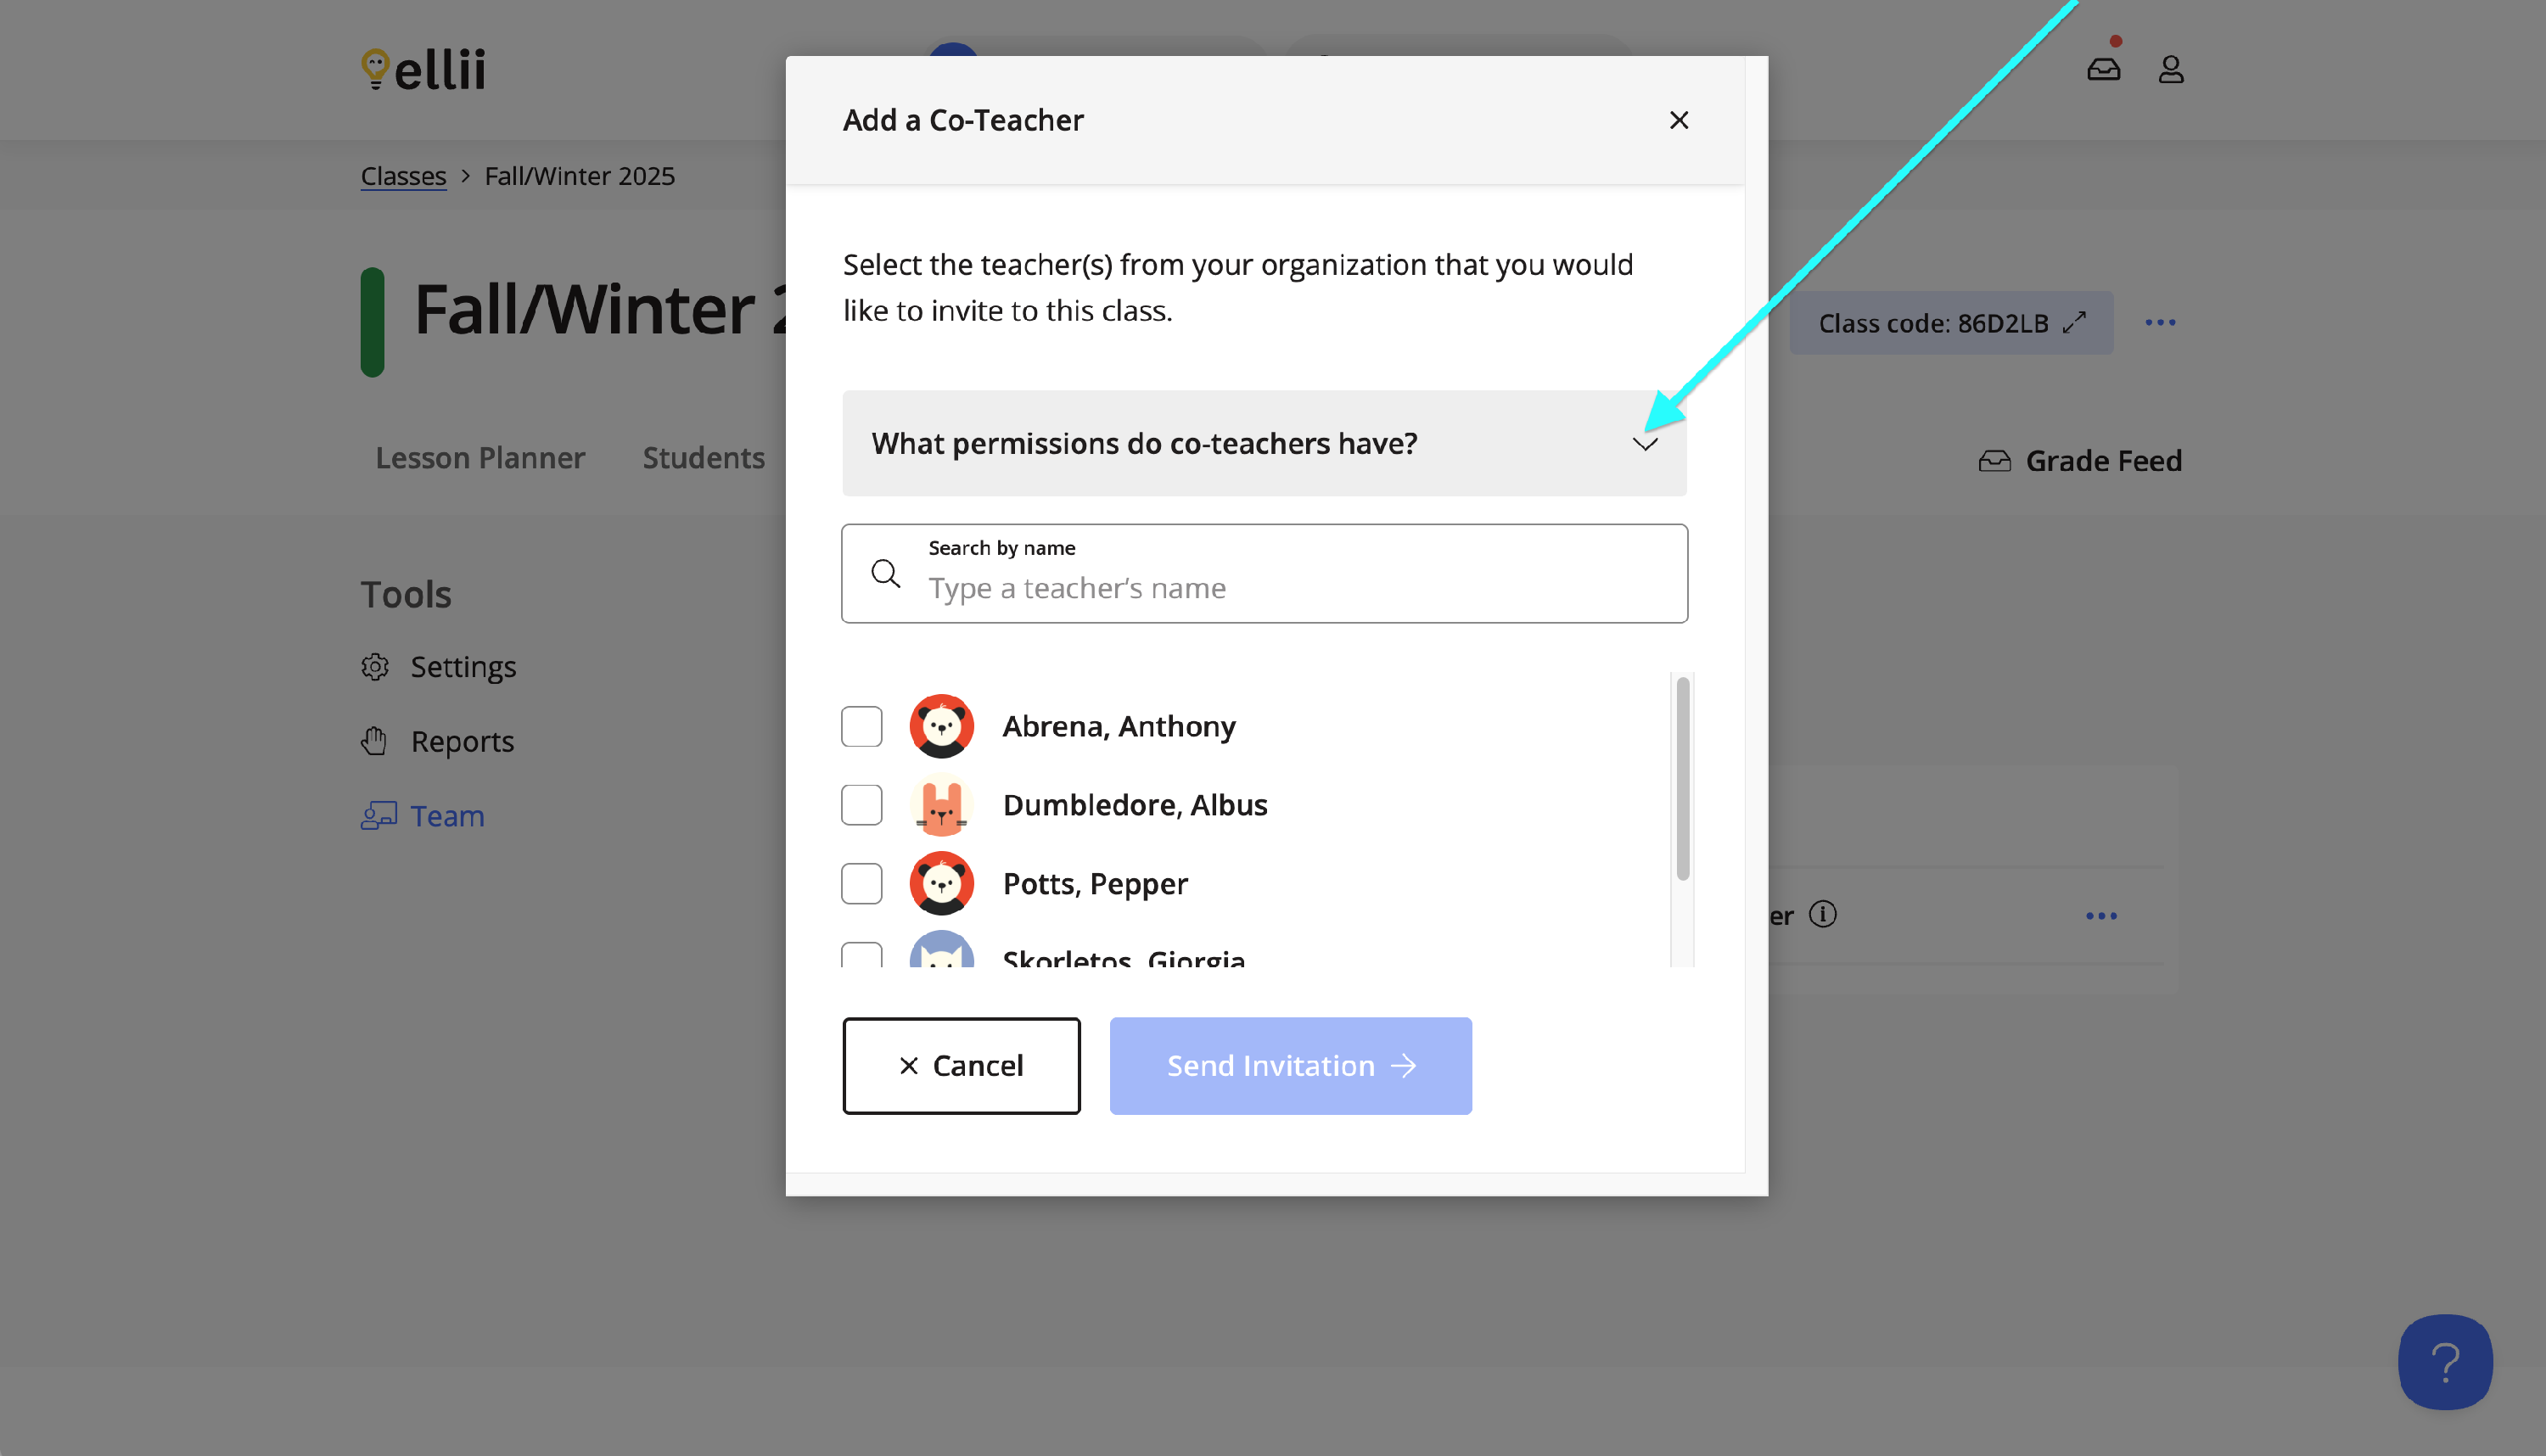Select the Dumbledore, Albus checkbox
This screenshot has height=1456, width=2546.
[x=861, y=805]
